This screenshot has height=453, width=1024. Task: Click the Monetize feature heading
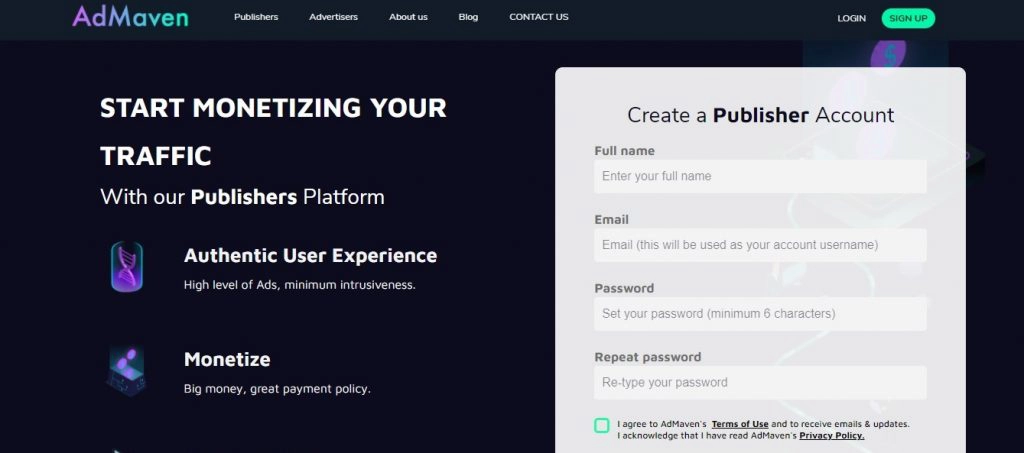(x=227, y=359)
